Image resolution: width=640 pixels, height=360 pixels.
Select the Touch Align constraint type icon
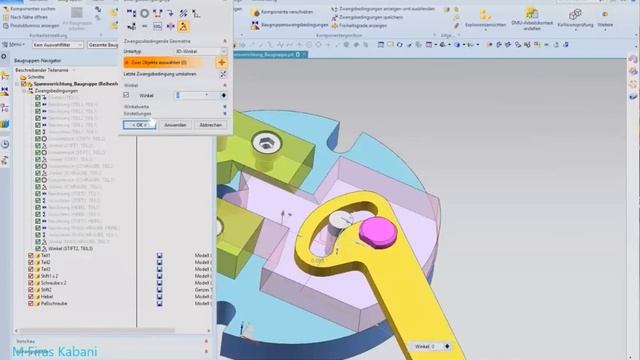[131, 13]
